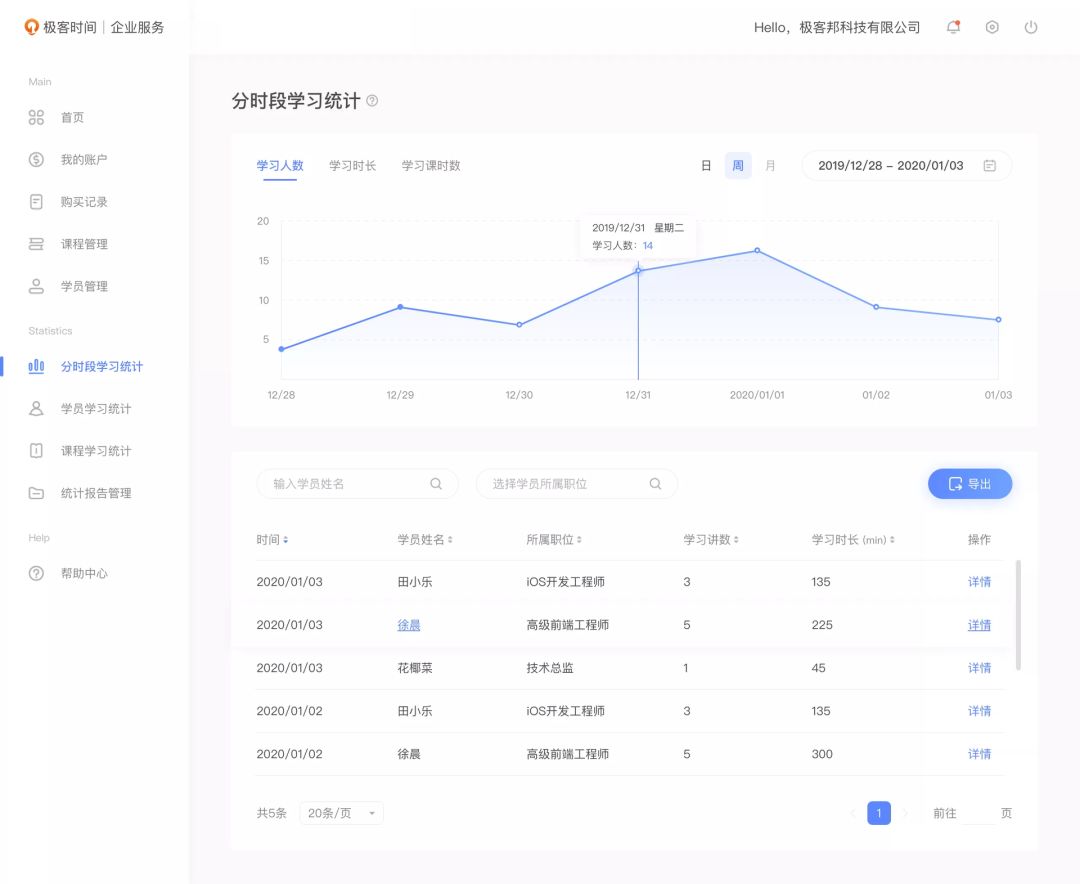Click the 帮助中心 question circle icon
Screen dimensions: 1080x884
click(x=36, y=573)
